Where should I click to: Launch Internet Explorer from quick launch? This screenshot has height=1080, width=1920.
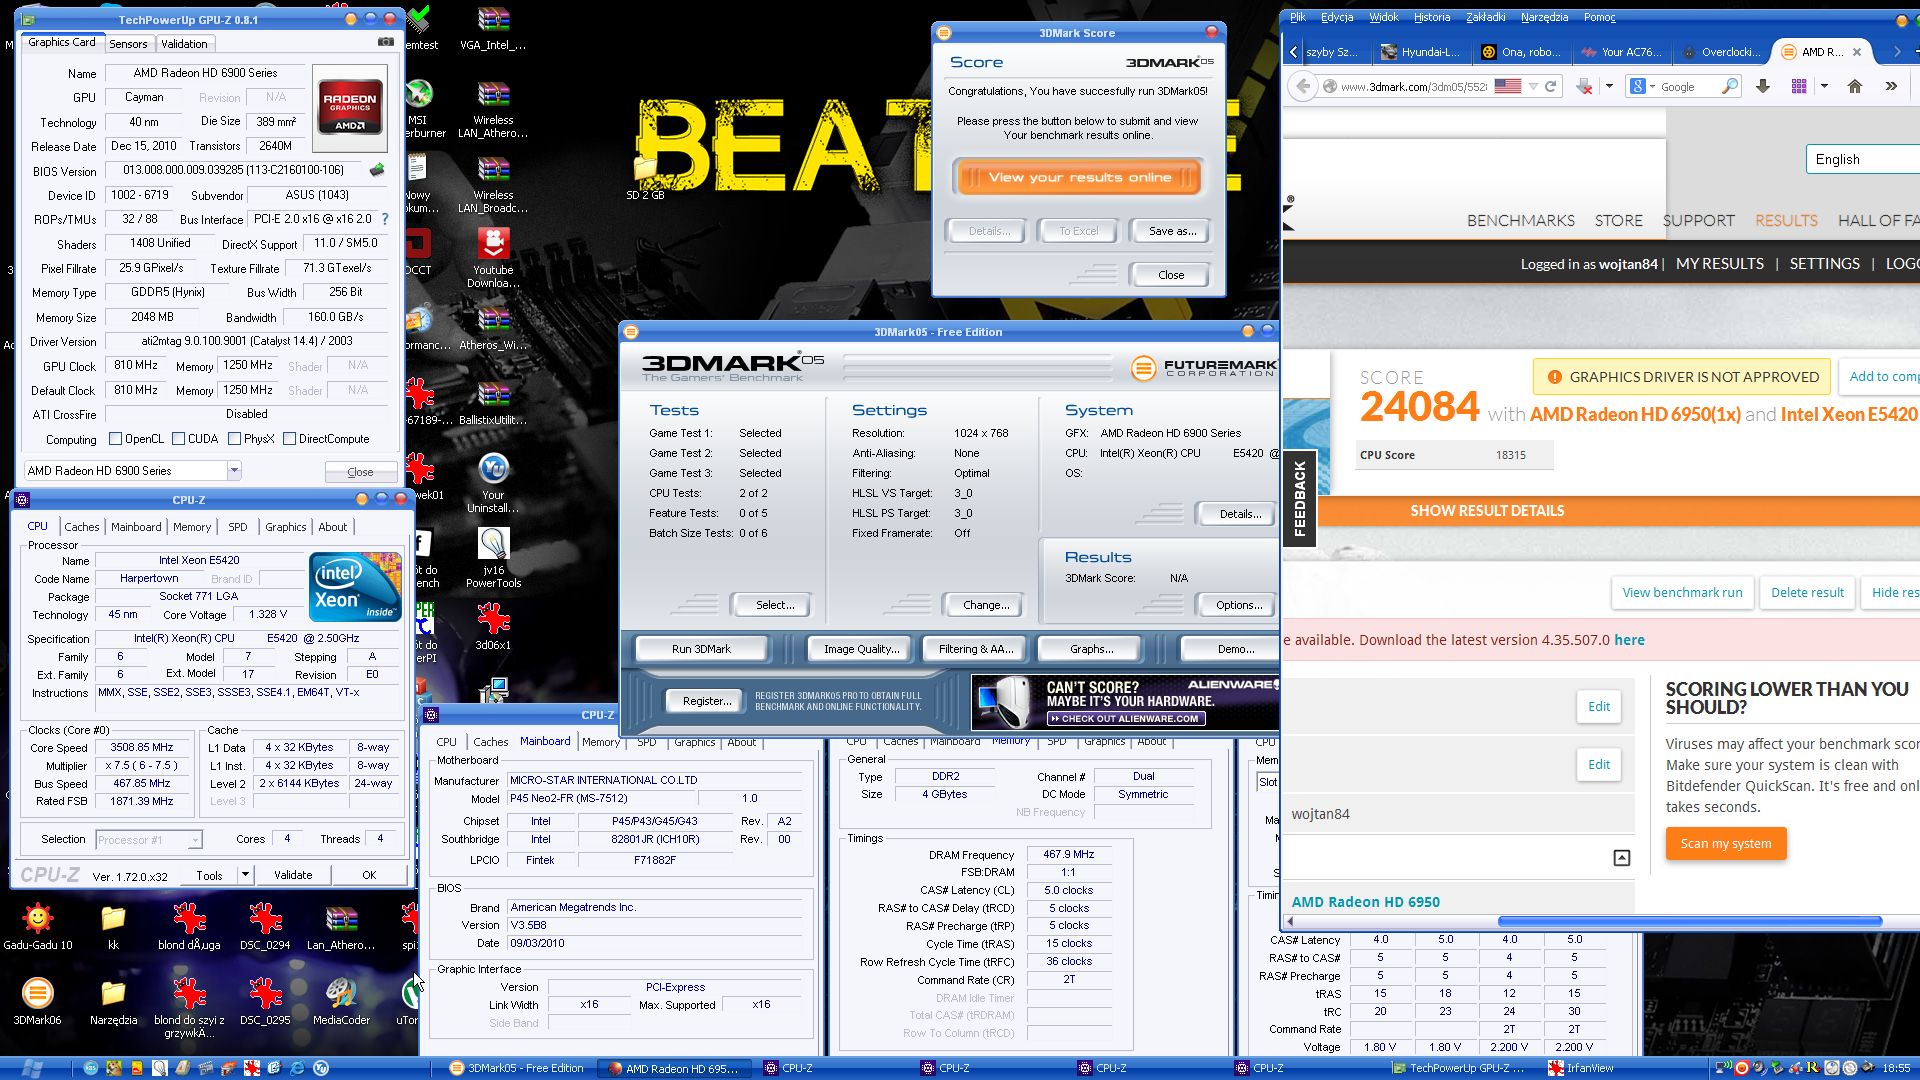[297, 1068]
